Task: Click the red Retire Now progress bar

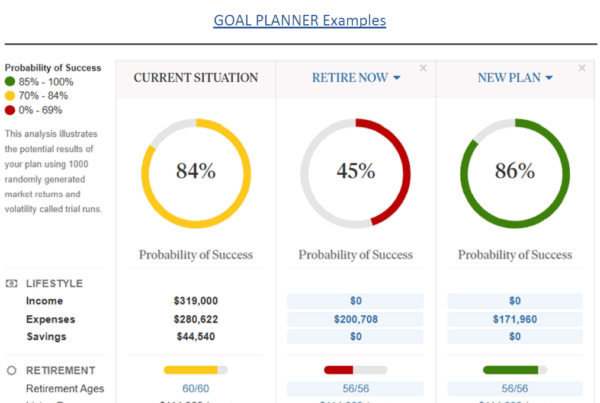Action: tap(355, 370)
